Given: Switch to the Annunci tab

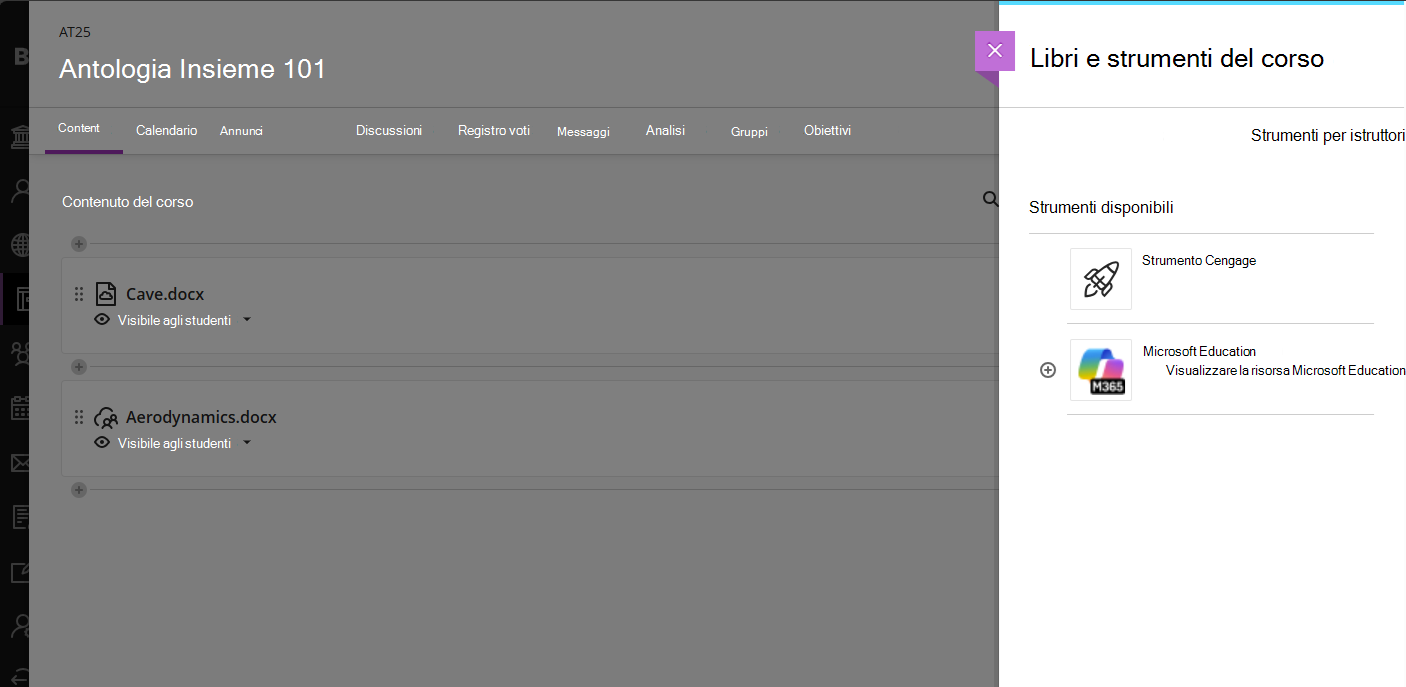Looking at the screenshot, I should [241, 131].
